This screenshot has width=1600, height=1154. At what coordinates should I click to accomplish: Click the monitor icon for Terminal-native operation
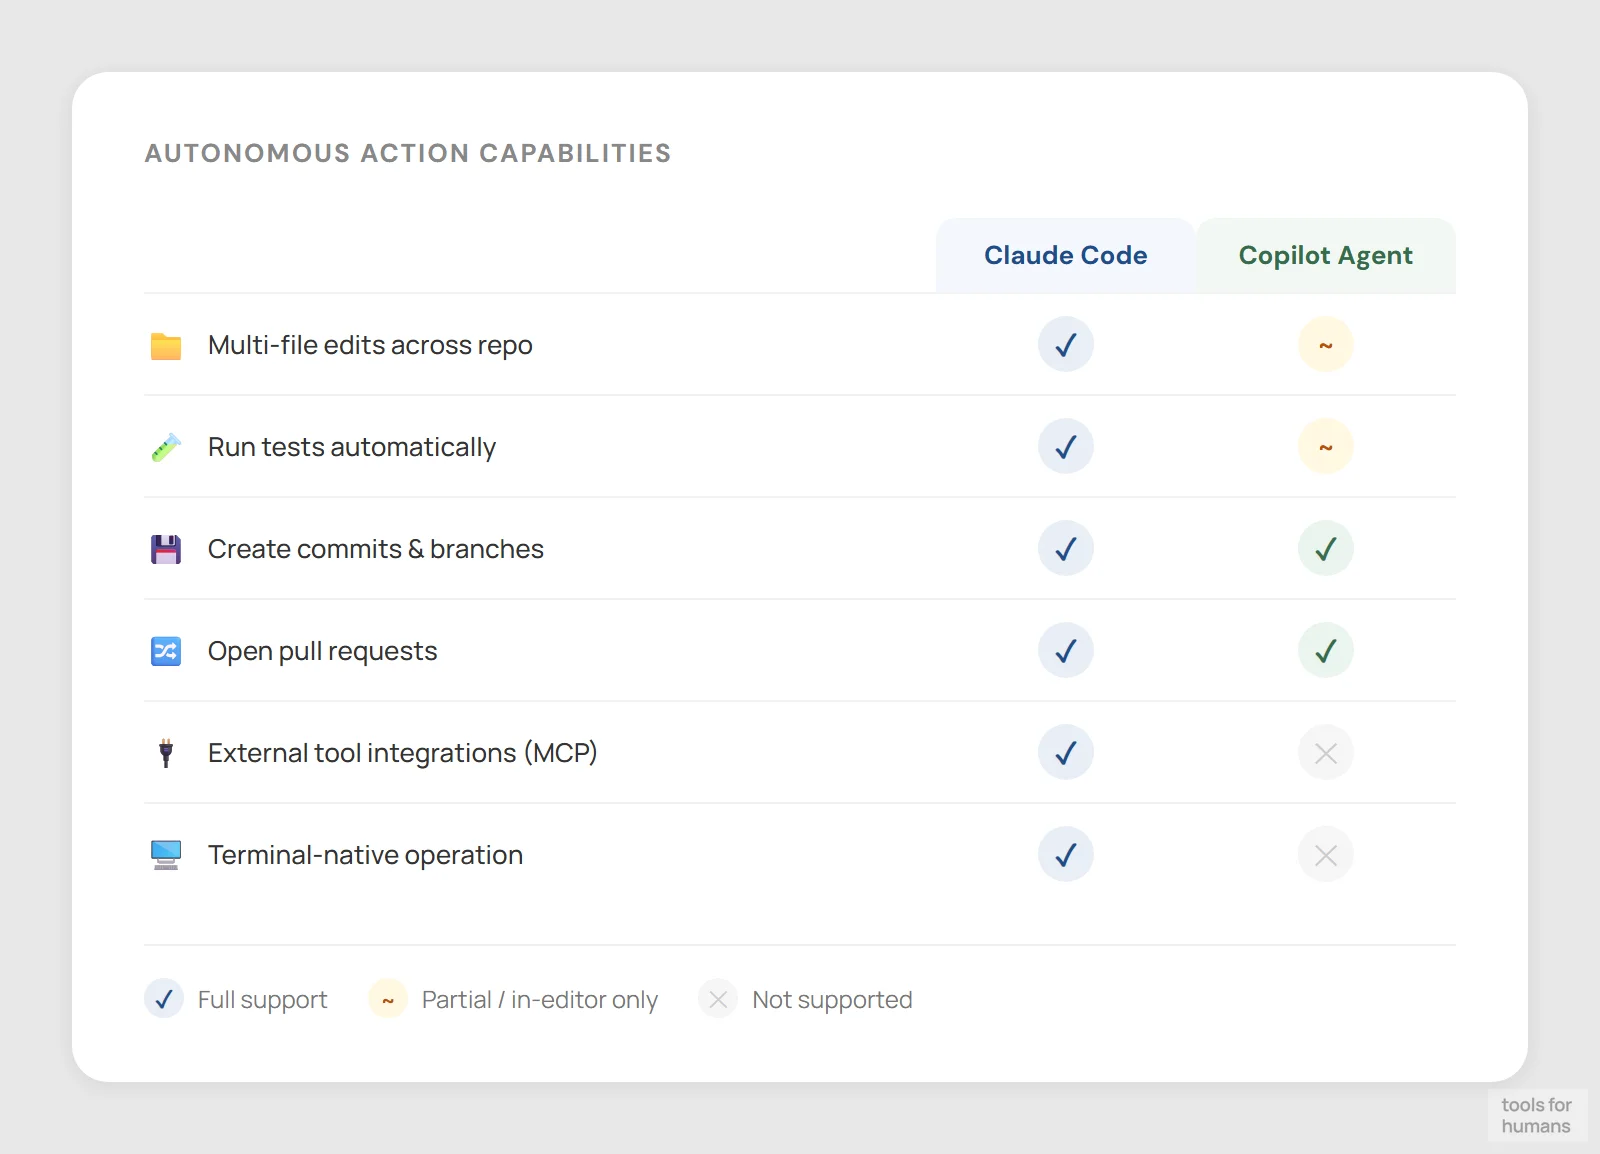(x=164, y=855)
